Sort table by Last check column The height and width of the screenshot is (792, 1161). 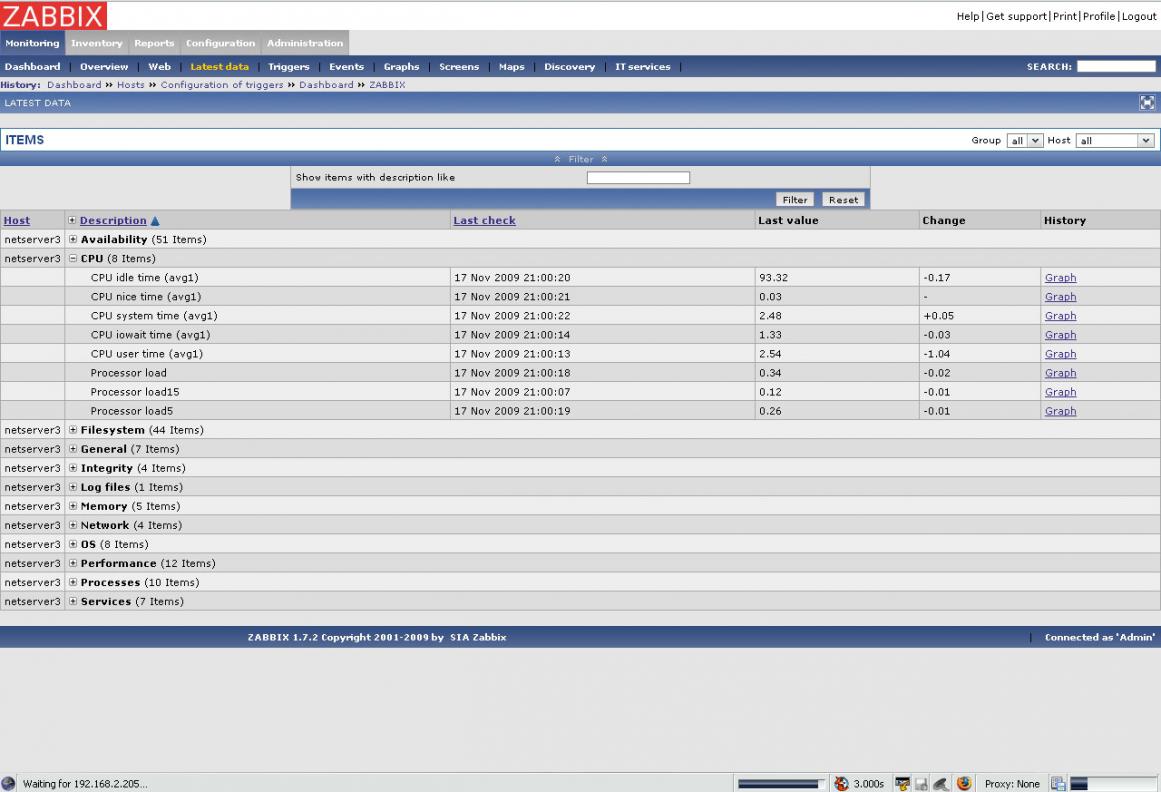click(x=484, y=221)
